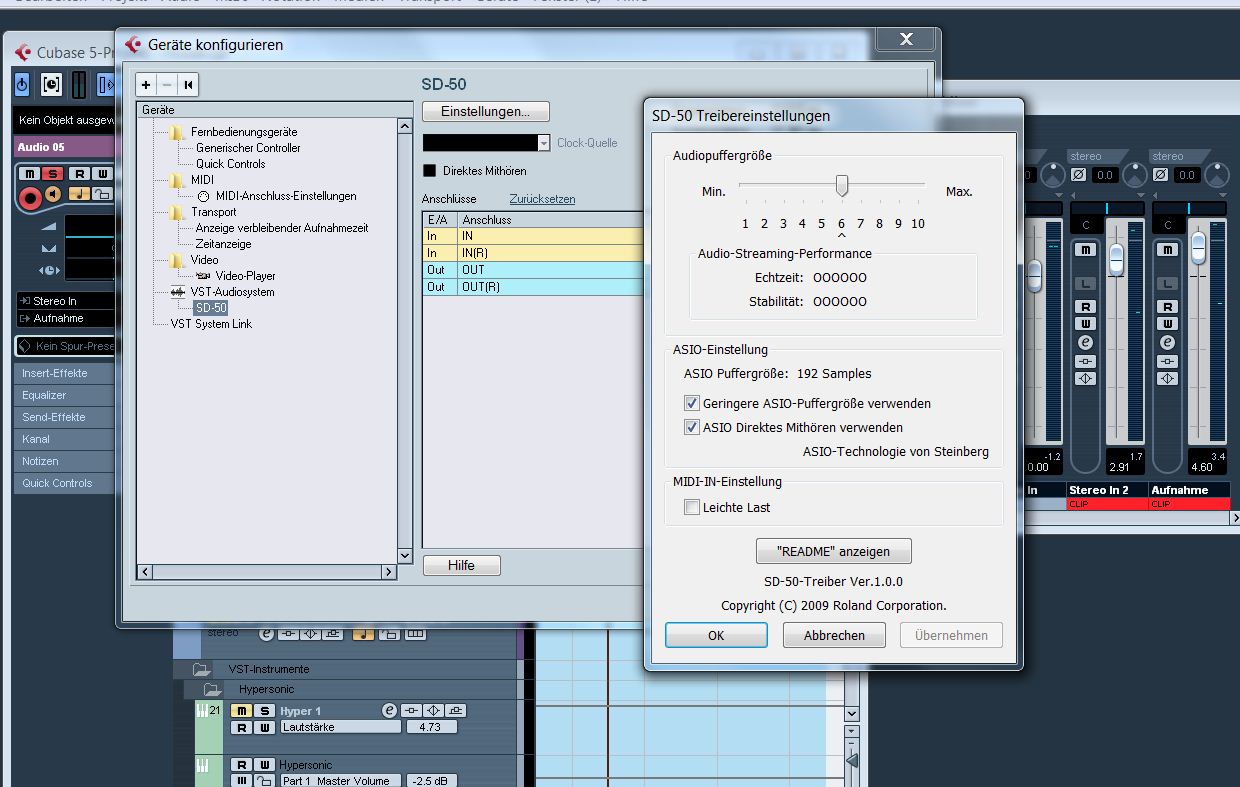
Task: Toggle the musical timebase note icon in inspector
Action: pos(78,194)
